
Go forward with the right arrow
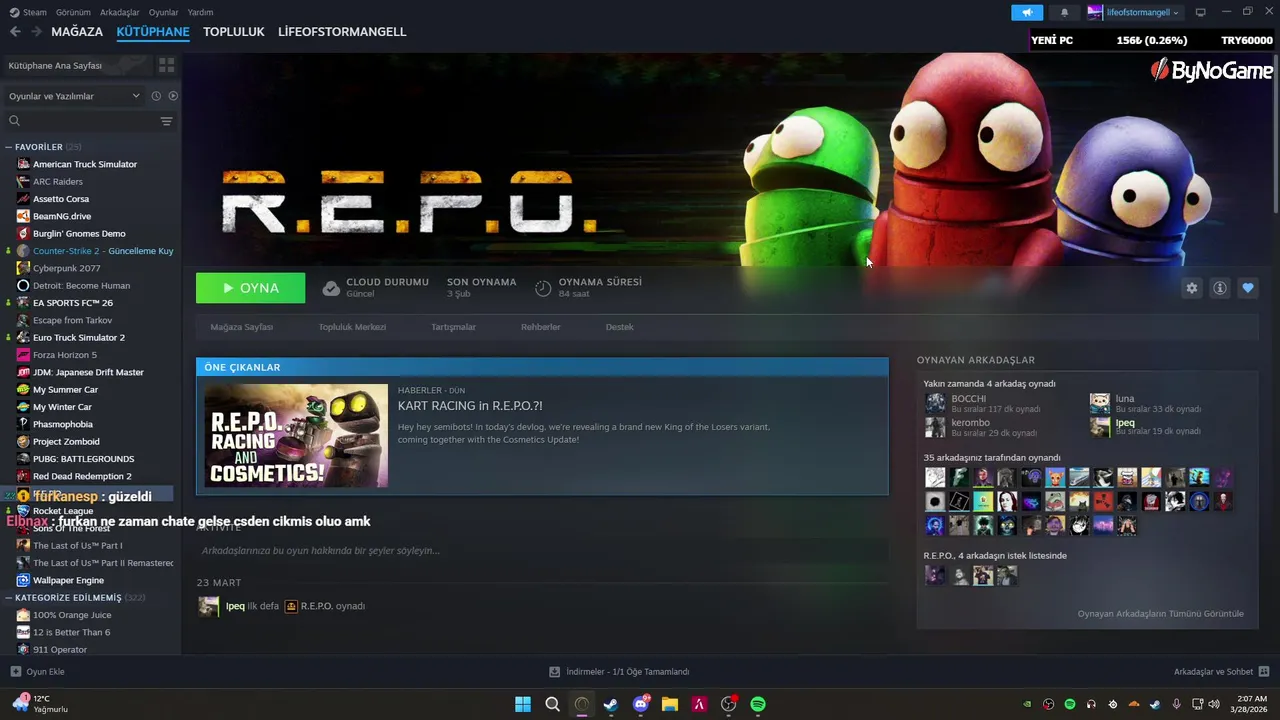36,32
